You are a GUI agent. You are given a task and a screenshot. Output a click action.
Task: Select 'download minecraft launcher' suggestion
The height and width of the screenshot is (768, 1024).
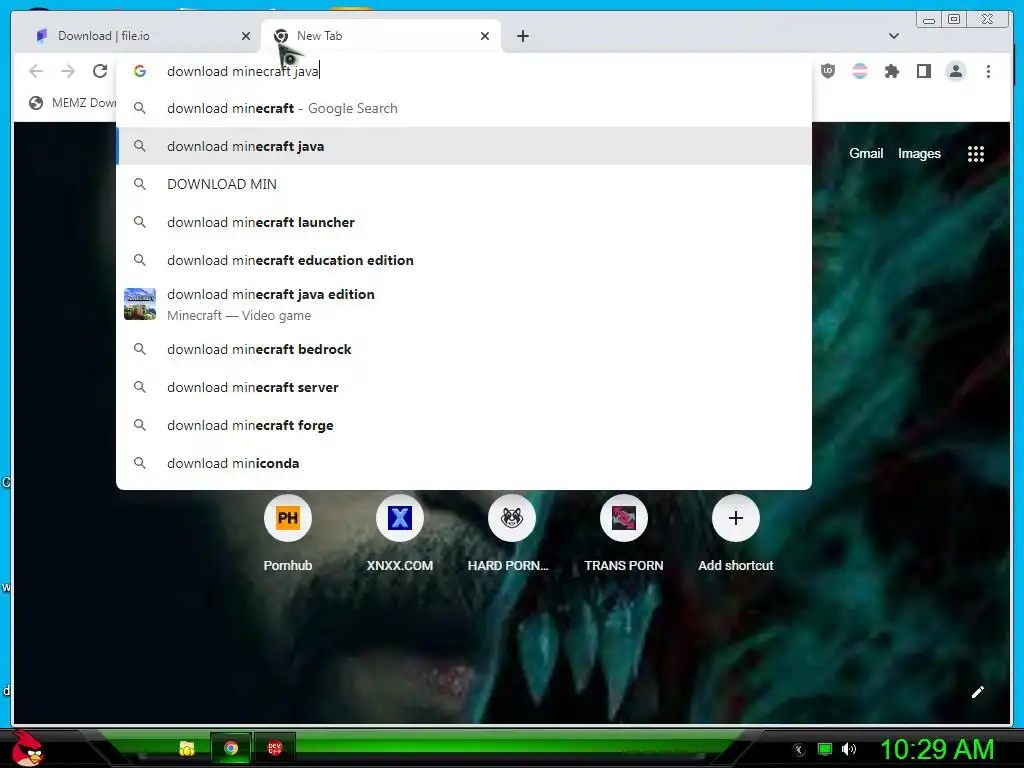click(x=464, y=222)
